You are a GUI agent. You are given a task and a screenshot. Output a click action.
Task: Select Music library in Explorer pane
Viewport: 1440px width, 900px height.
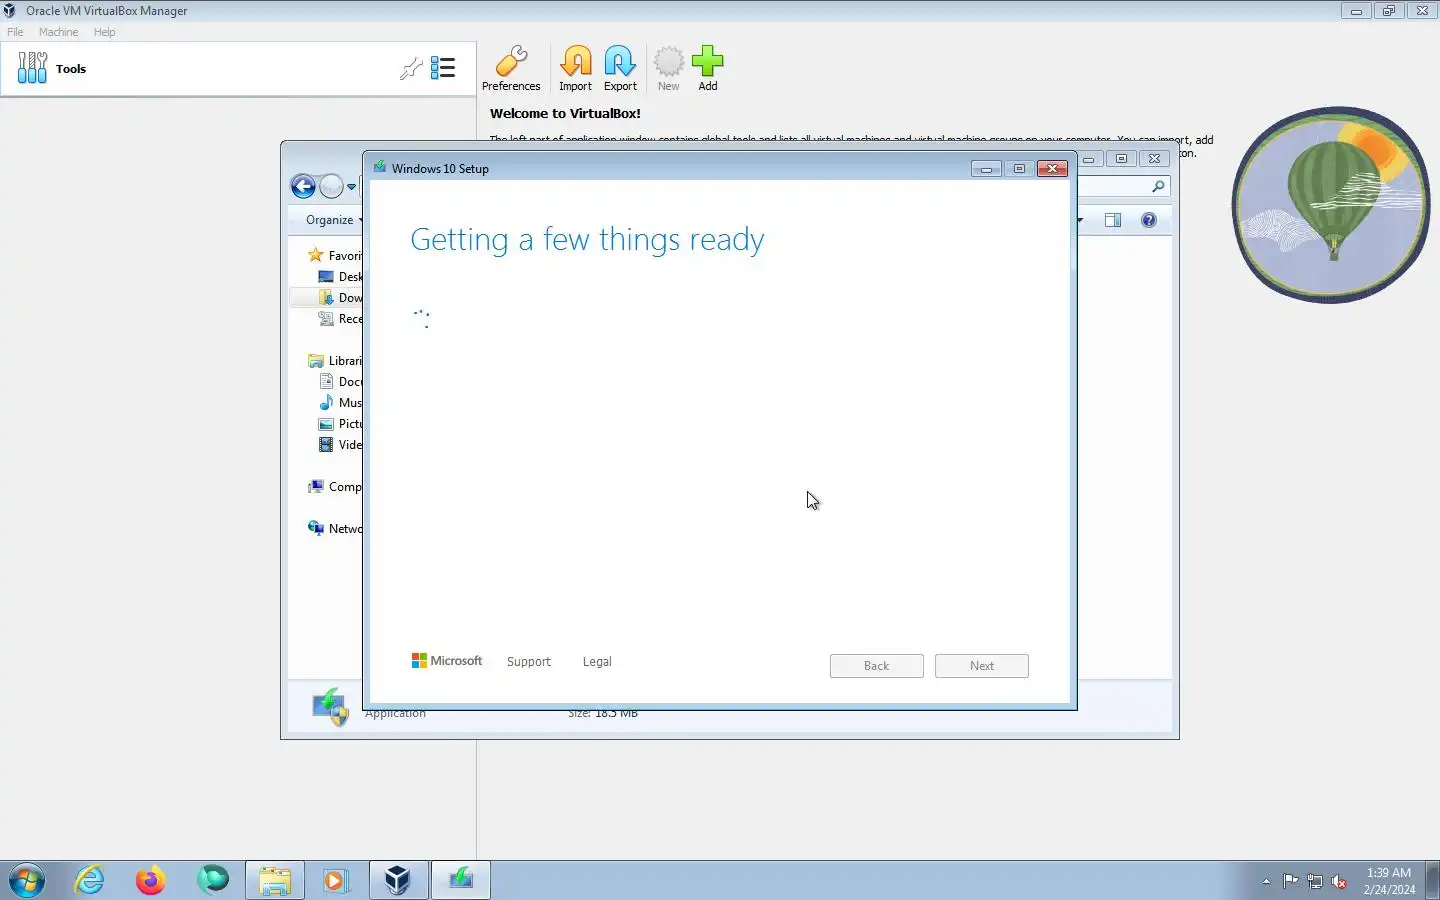(339, 403)
